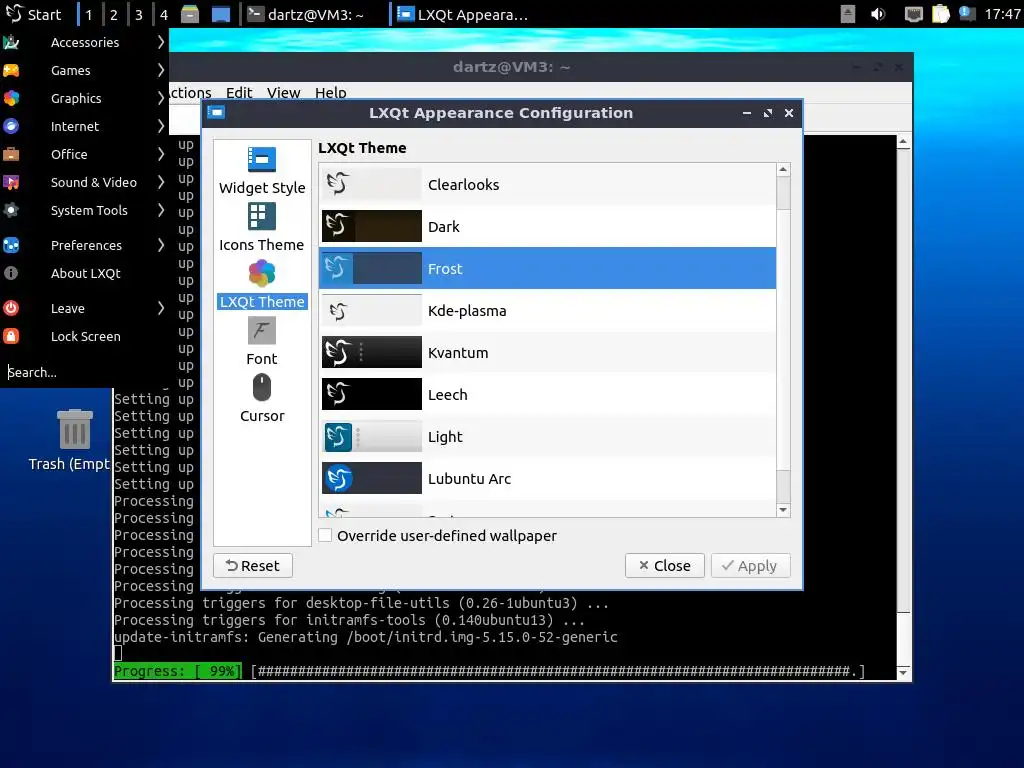Select the Frost theme row
This screenshot has height=768, width=1024.
click(x=547, y=268)
